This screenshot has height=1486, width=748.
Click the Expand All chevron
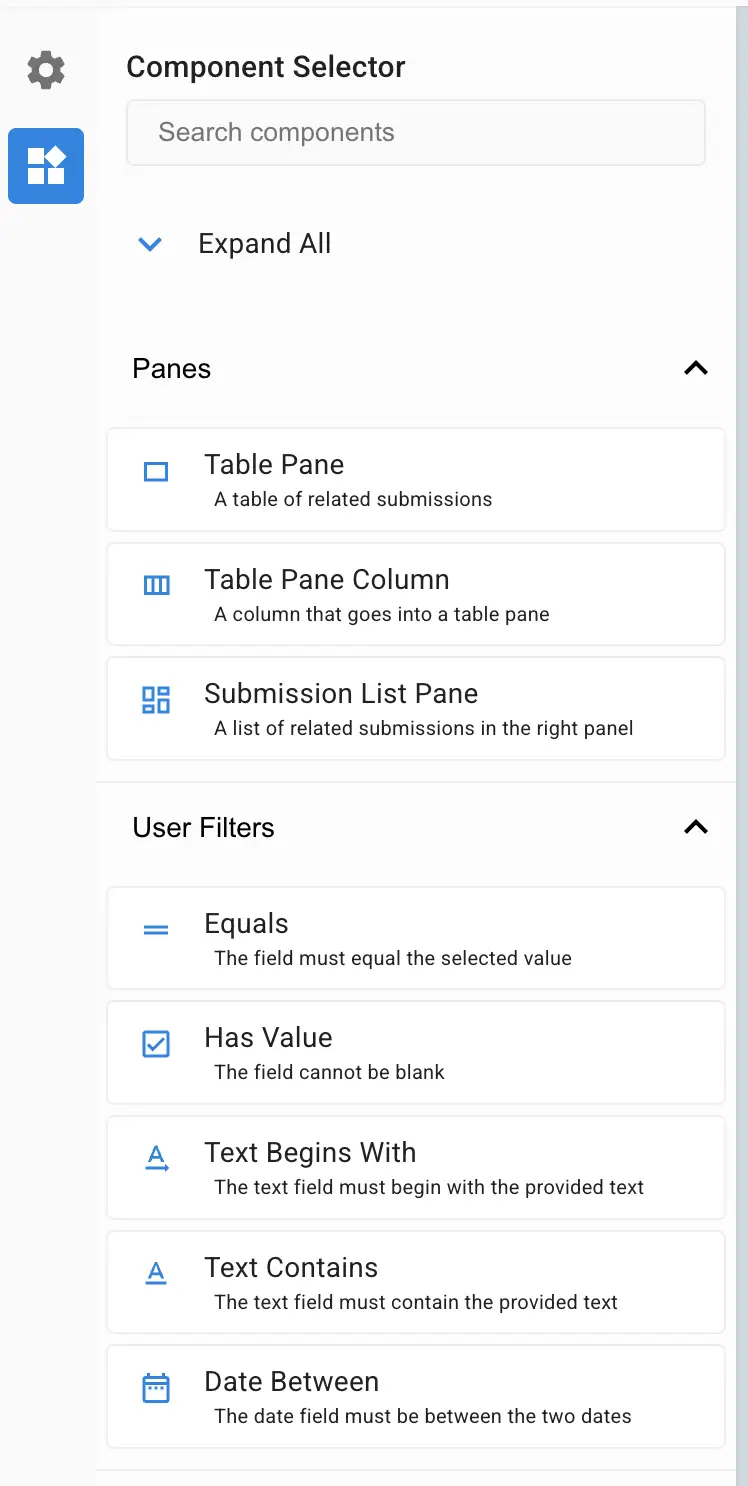[150, 244]
